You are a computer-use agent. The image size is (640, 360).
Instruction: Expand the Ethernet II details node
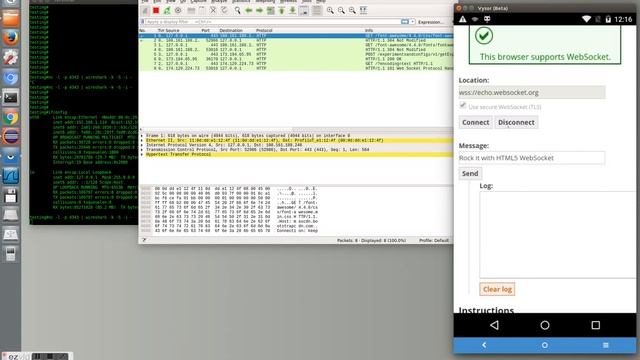click(x=142, y=140)
